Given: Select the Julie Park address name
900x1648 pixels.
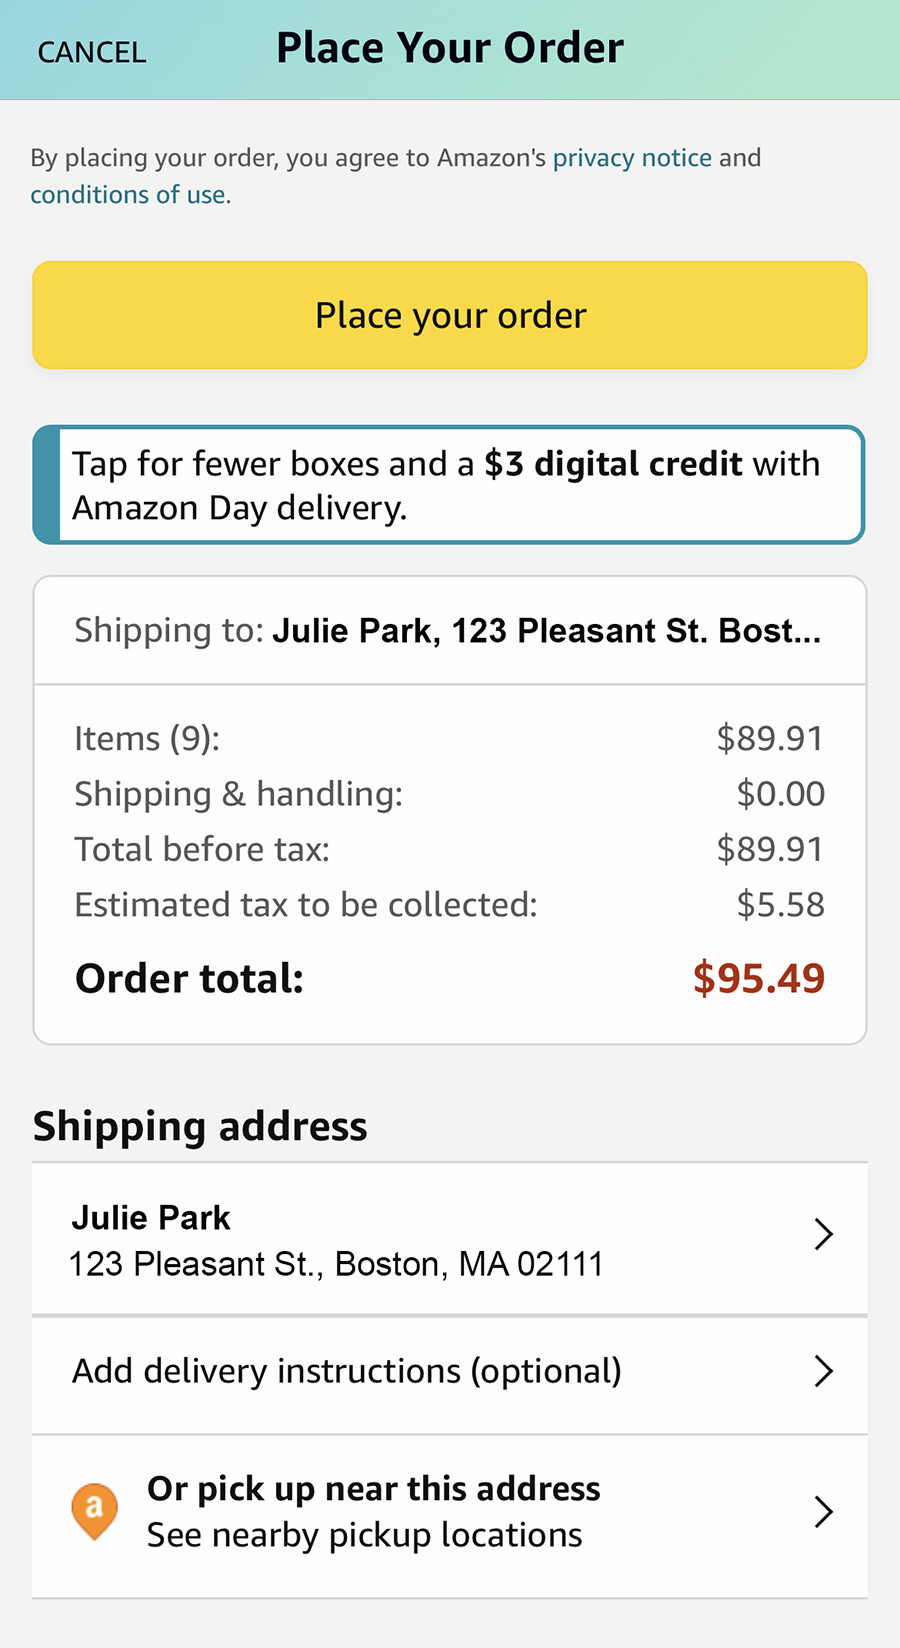Looking at the screenshot, I should 151,1218.
